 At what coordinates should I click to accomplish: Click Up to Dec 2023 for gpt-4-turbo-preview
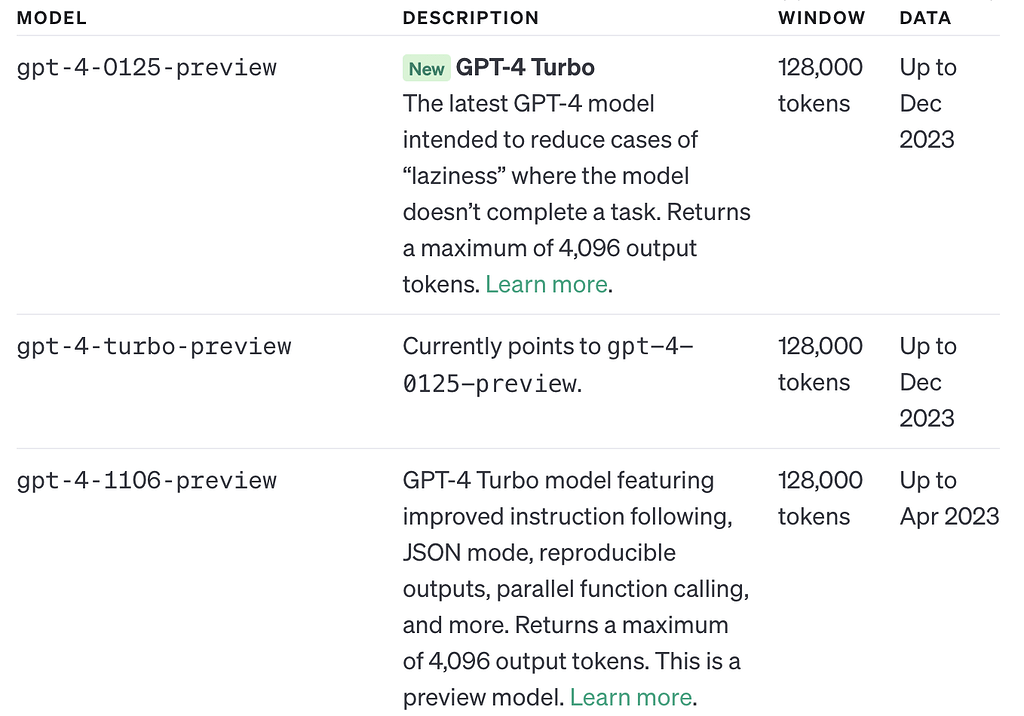pos(927,382)
